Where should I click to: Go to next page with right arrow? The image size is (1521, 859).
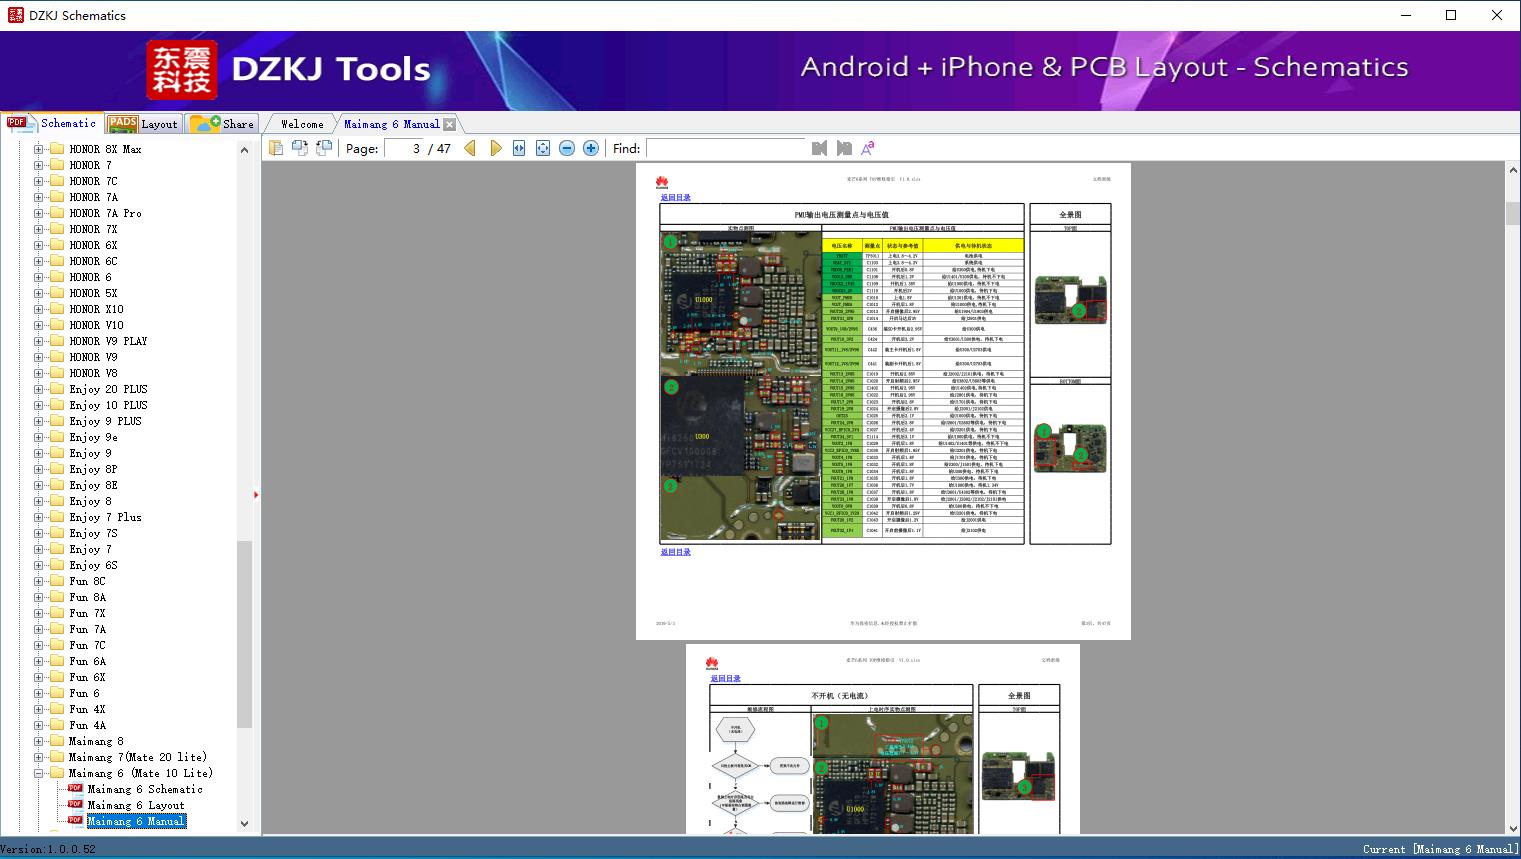[x=495, y=148]
